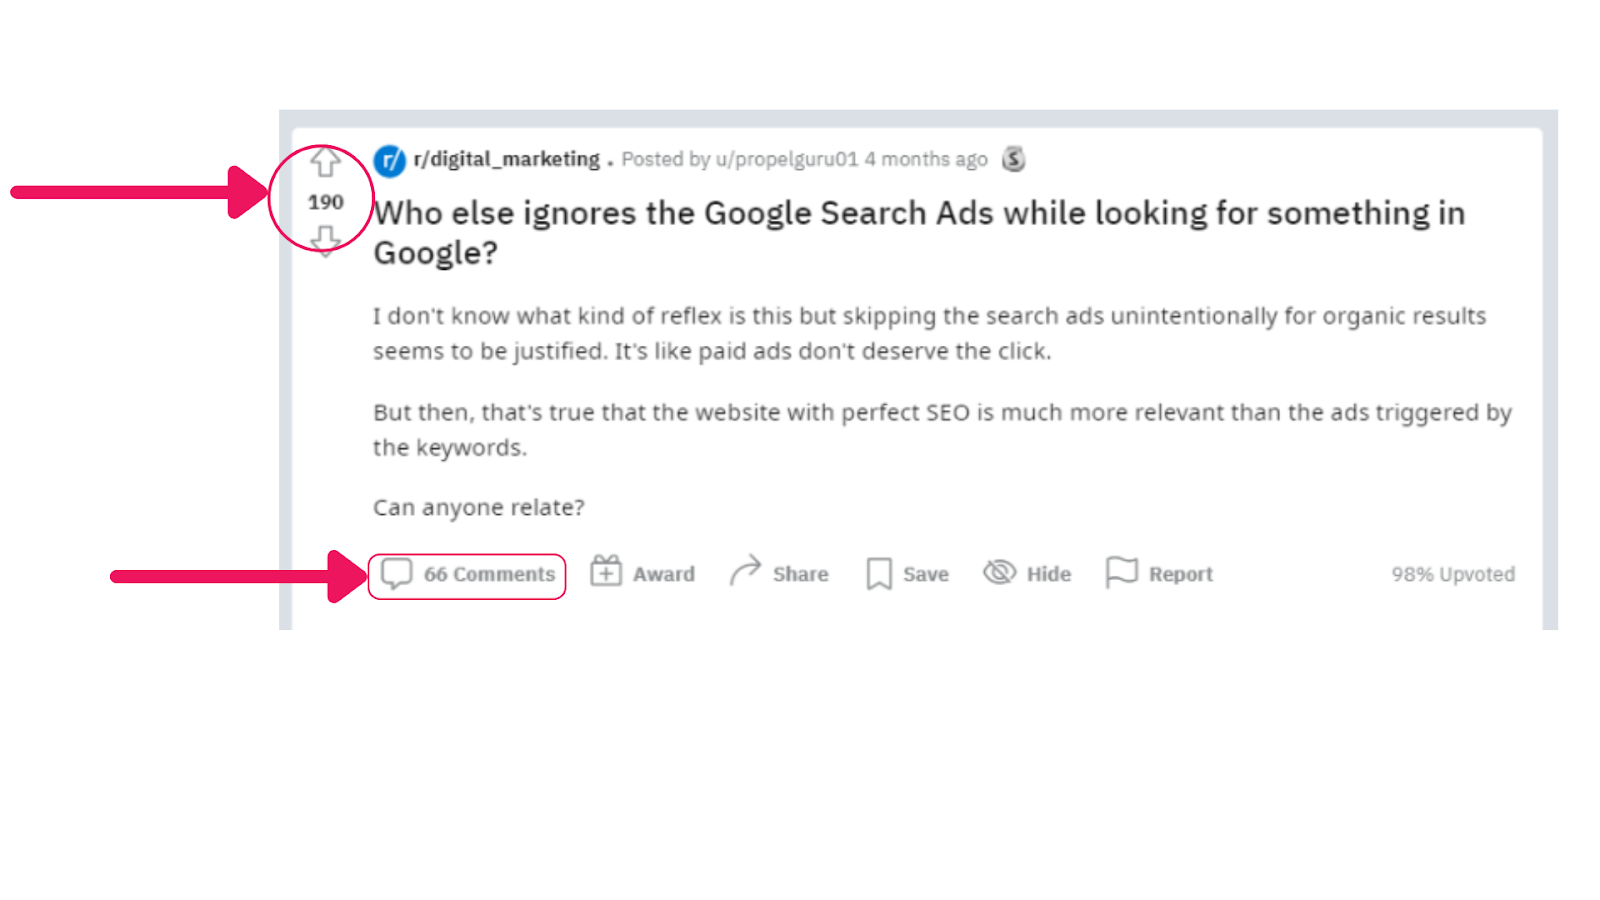This screenshot has height=900, width=1600.
Task: Open the 66 Comments section
Action: point(490,574)
